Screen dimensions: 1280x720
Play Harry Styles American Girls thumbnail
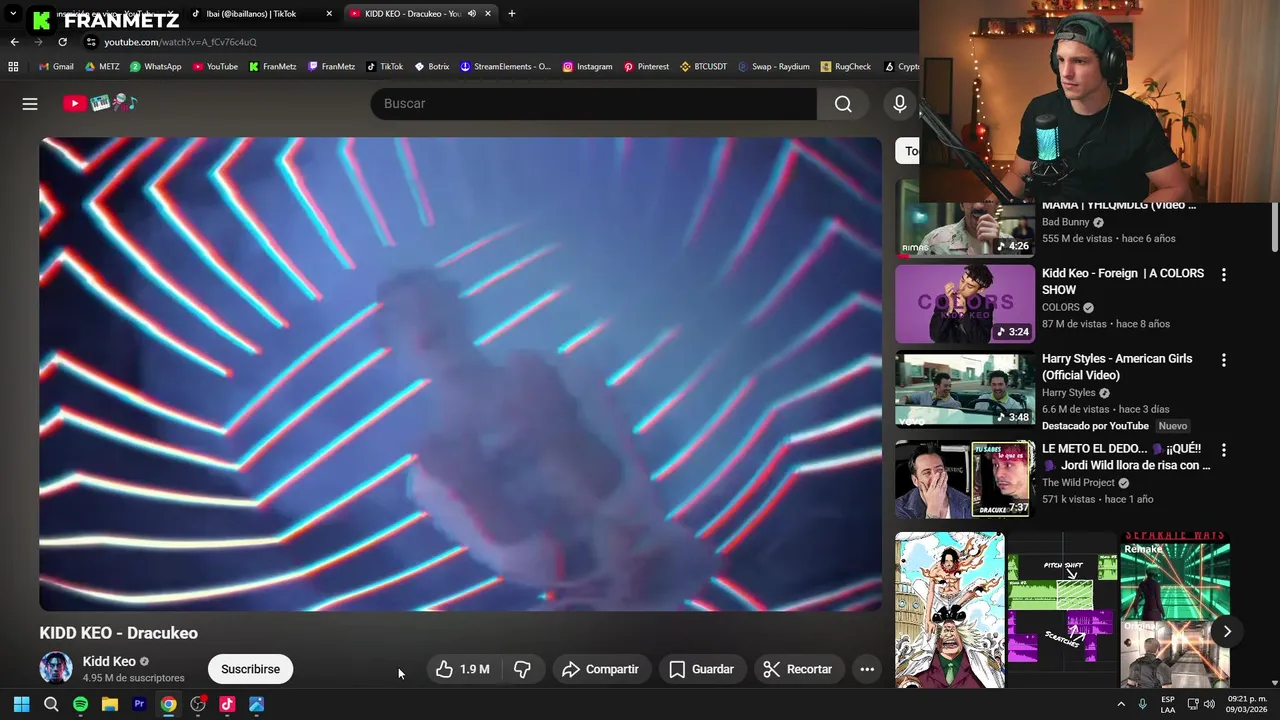(x=965, y=389)
